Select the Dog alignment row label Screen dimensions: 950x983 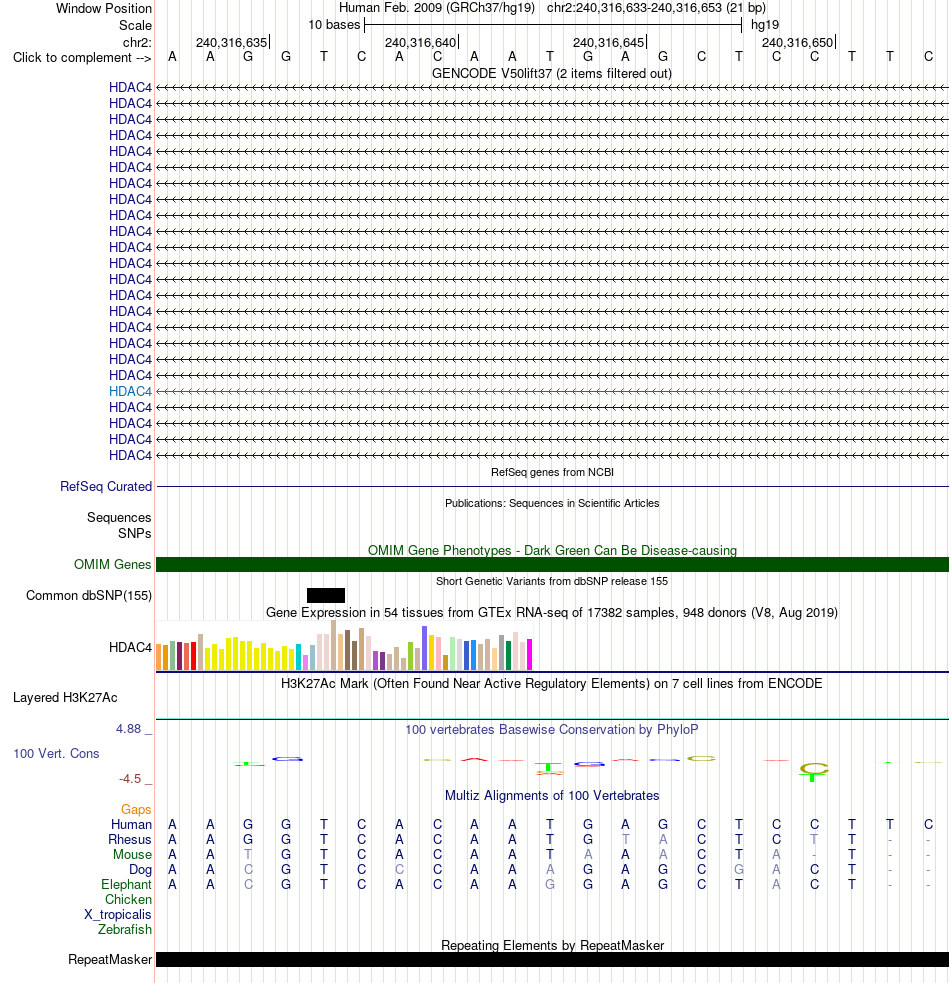140,870
